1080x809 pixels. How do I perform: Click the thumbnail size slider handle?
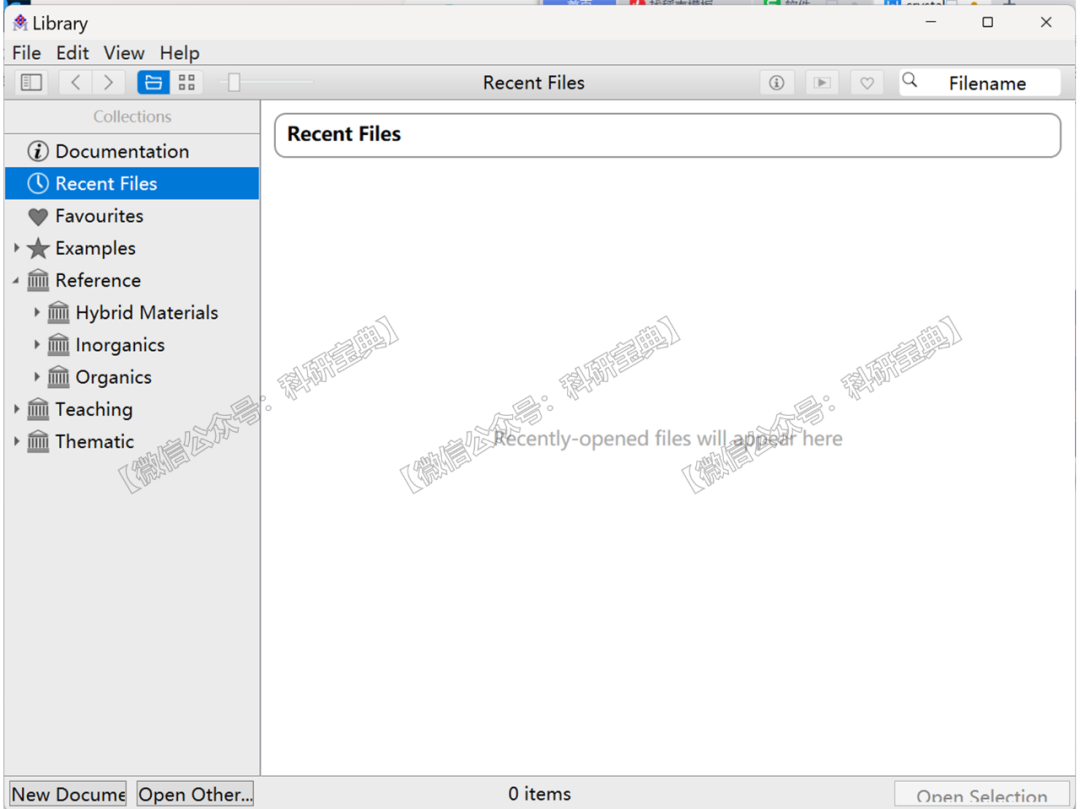coord(234,83)
